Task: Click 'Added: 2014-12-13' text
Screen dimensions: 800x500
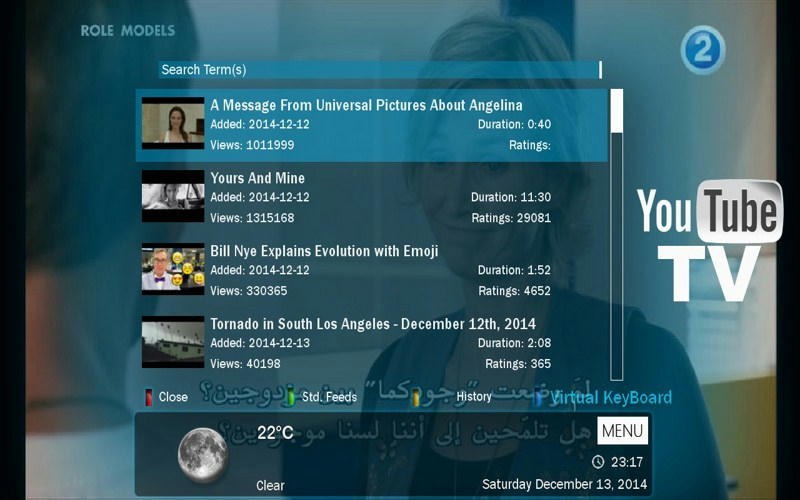Action: click(x=260, y=343)
